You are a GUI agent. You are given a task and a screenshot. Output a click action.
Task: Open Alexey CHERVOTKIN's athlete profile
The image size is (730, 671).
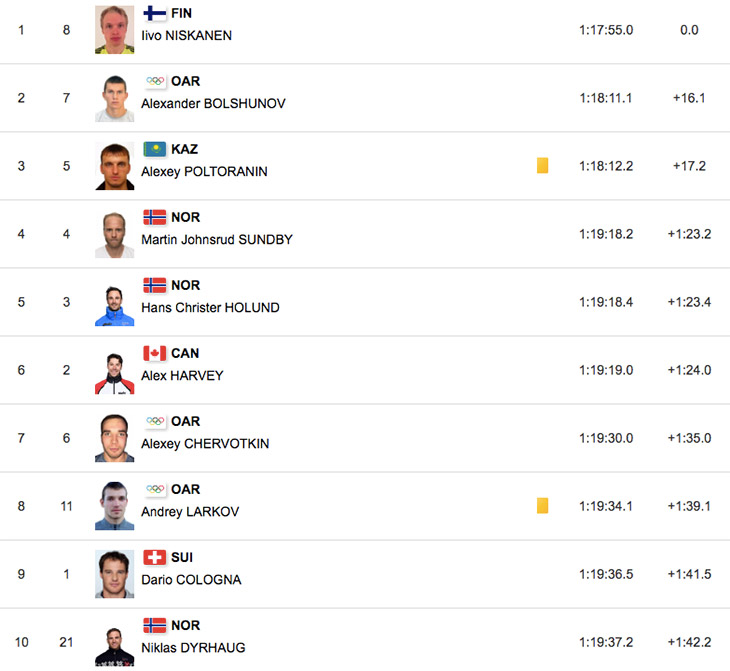[x=205, y=443]
